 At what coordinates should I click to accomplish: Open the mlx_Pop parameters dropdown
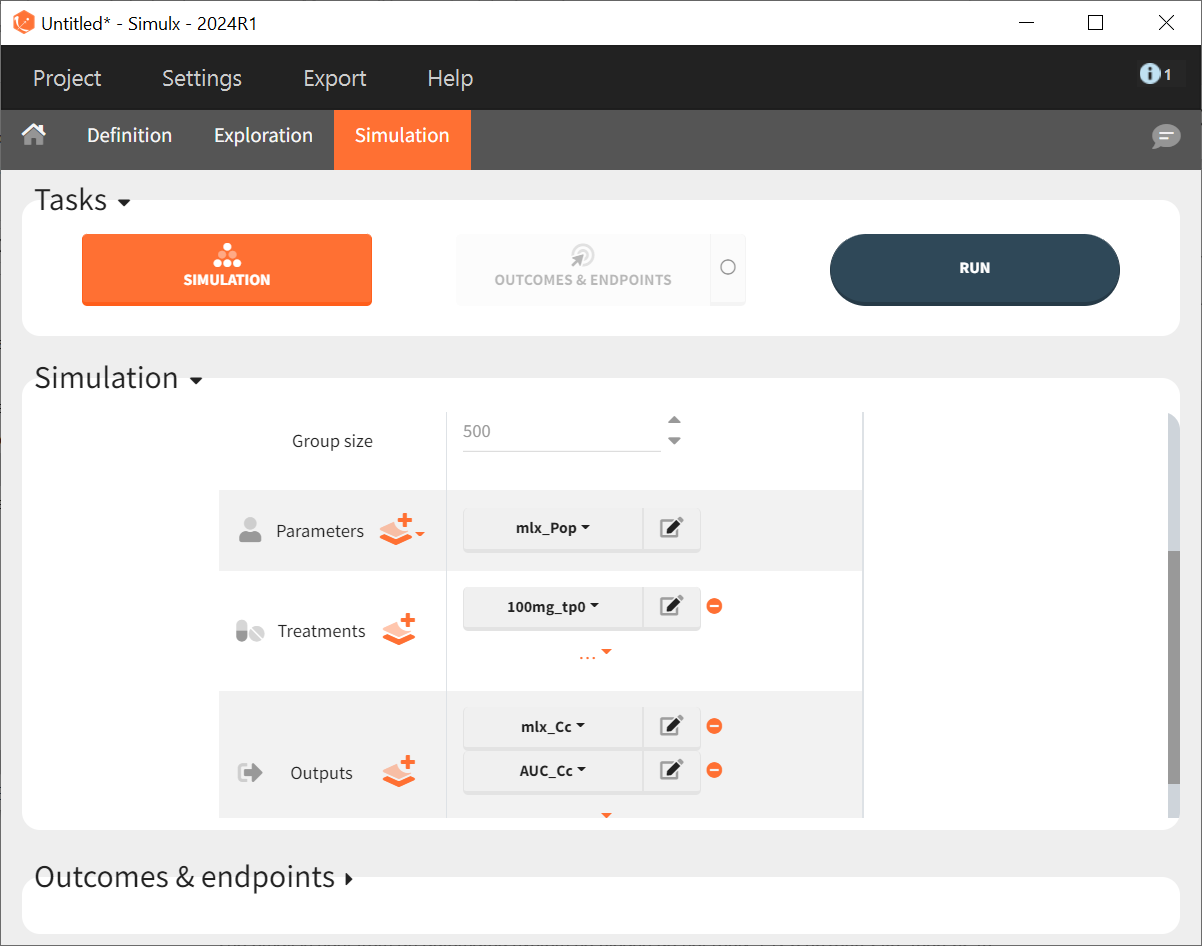(x=552, y=528)
